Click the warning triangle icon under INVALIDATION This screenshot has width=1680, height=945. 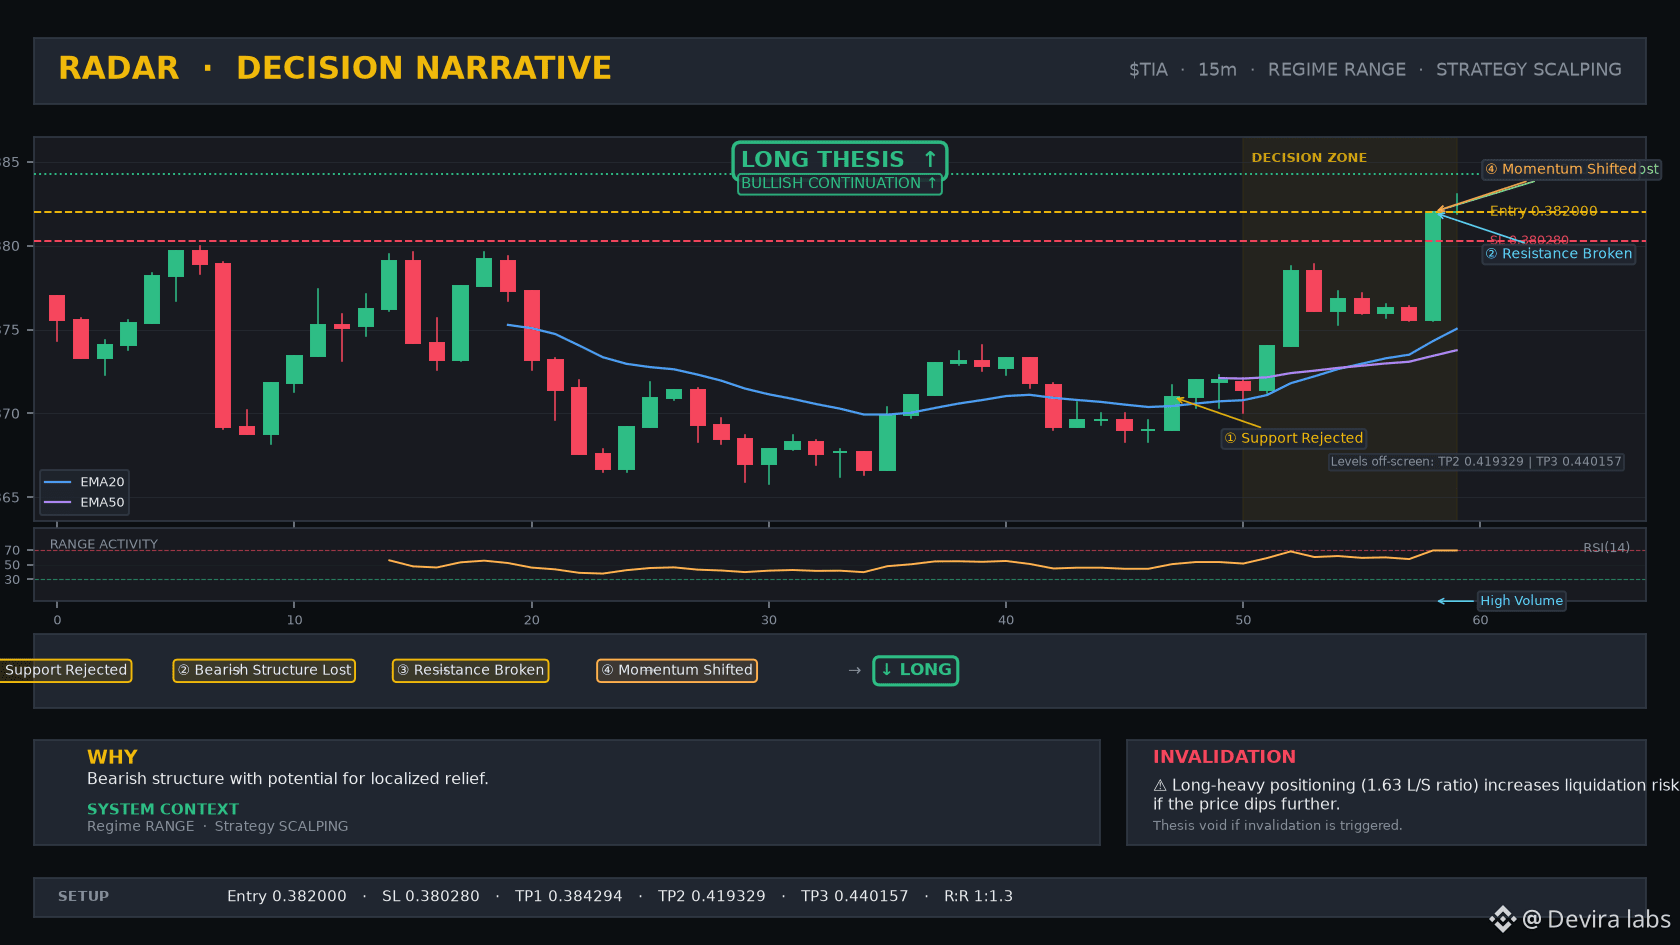(x=1160, y=786)
